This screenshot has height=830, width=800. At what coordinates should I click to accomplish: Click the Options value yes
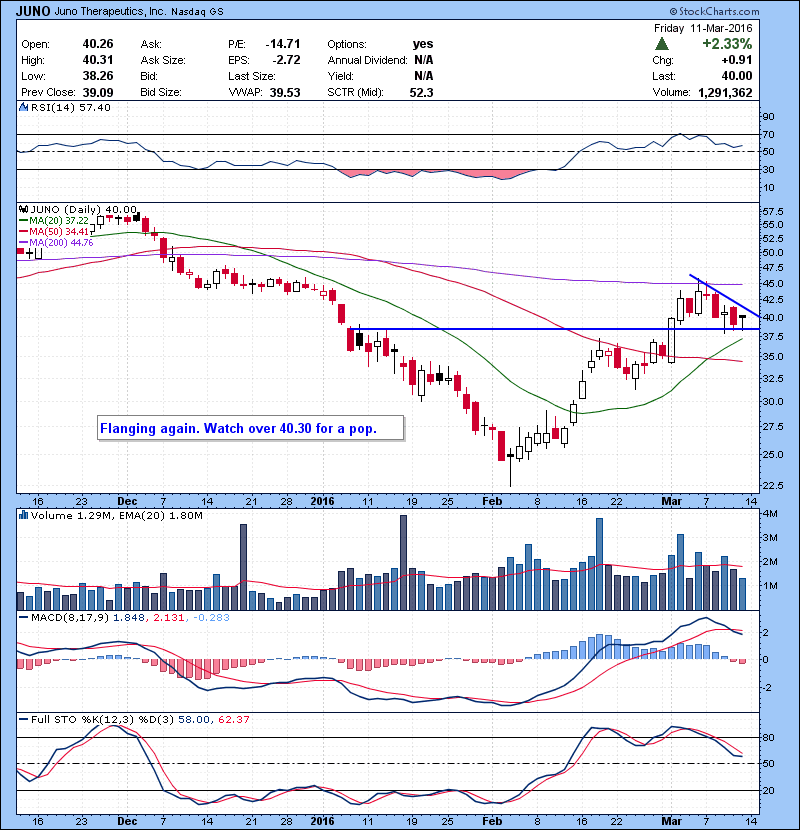point(423,44)
